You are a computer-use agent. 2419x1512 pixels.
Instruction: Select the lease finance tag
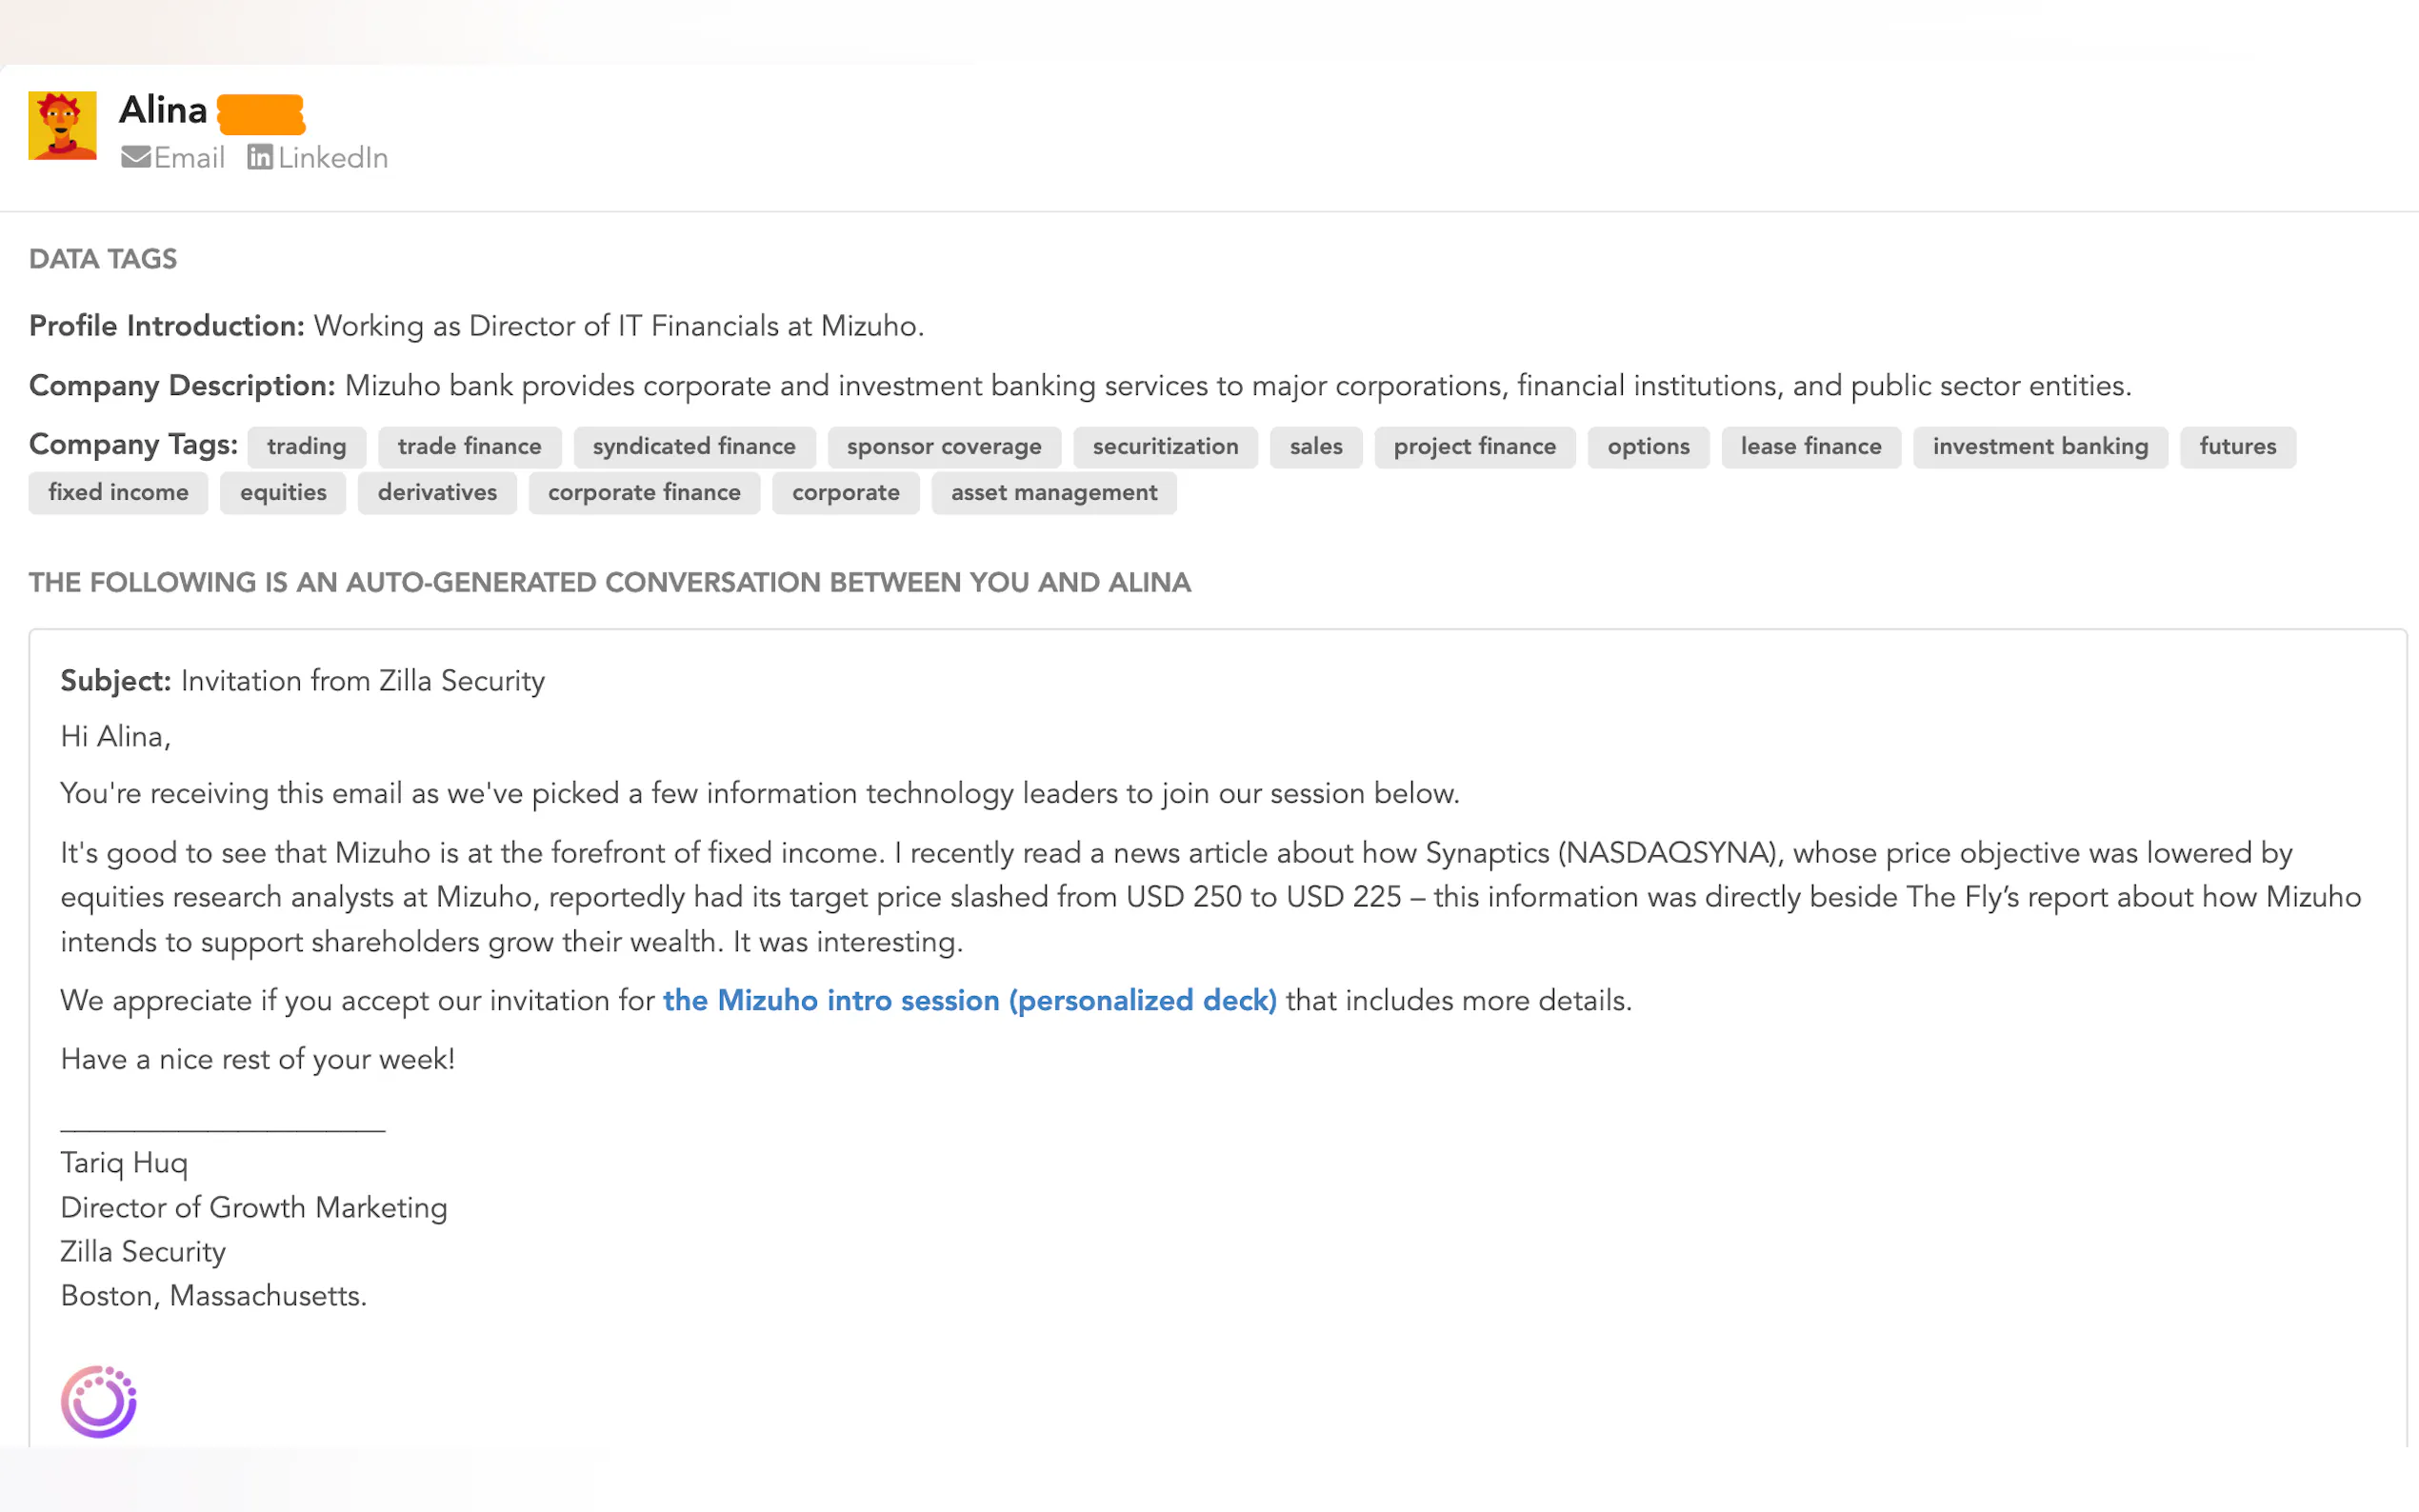[x=1810, y=446]
